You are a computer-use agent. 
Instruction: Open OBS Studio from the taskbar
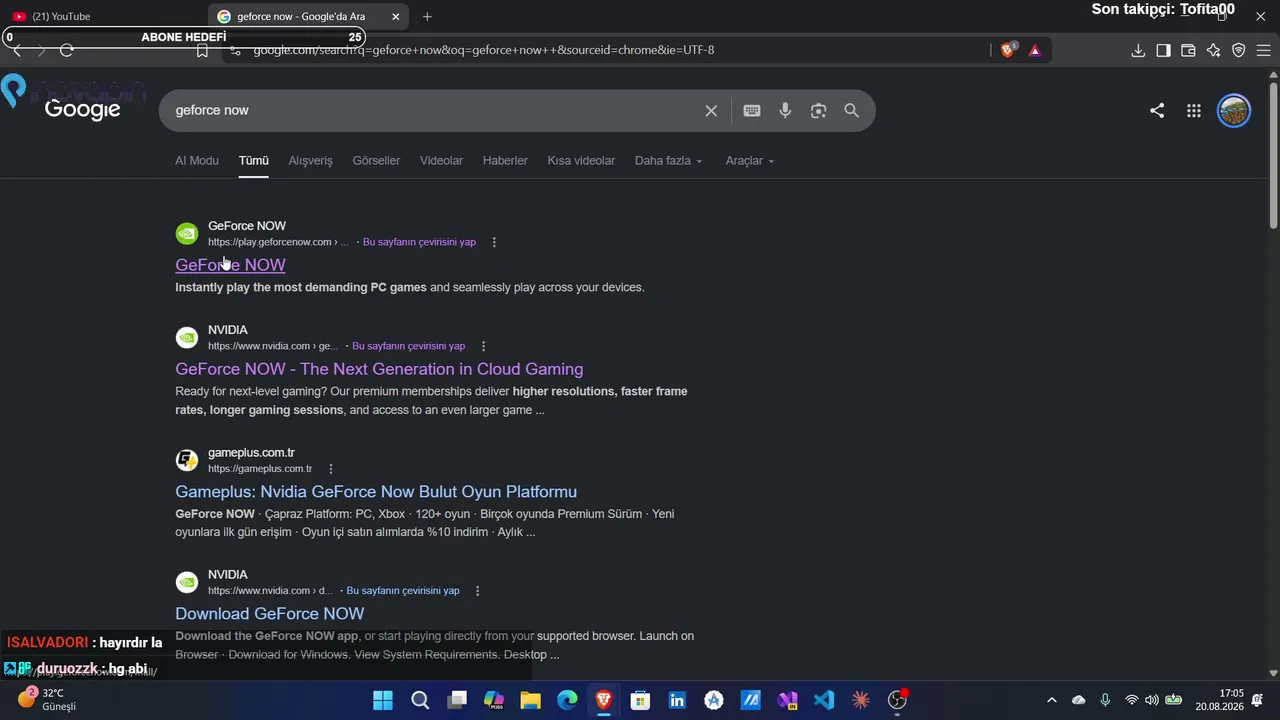pos(898,700)
